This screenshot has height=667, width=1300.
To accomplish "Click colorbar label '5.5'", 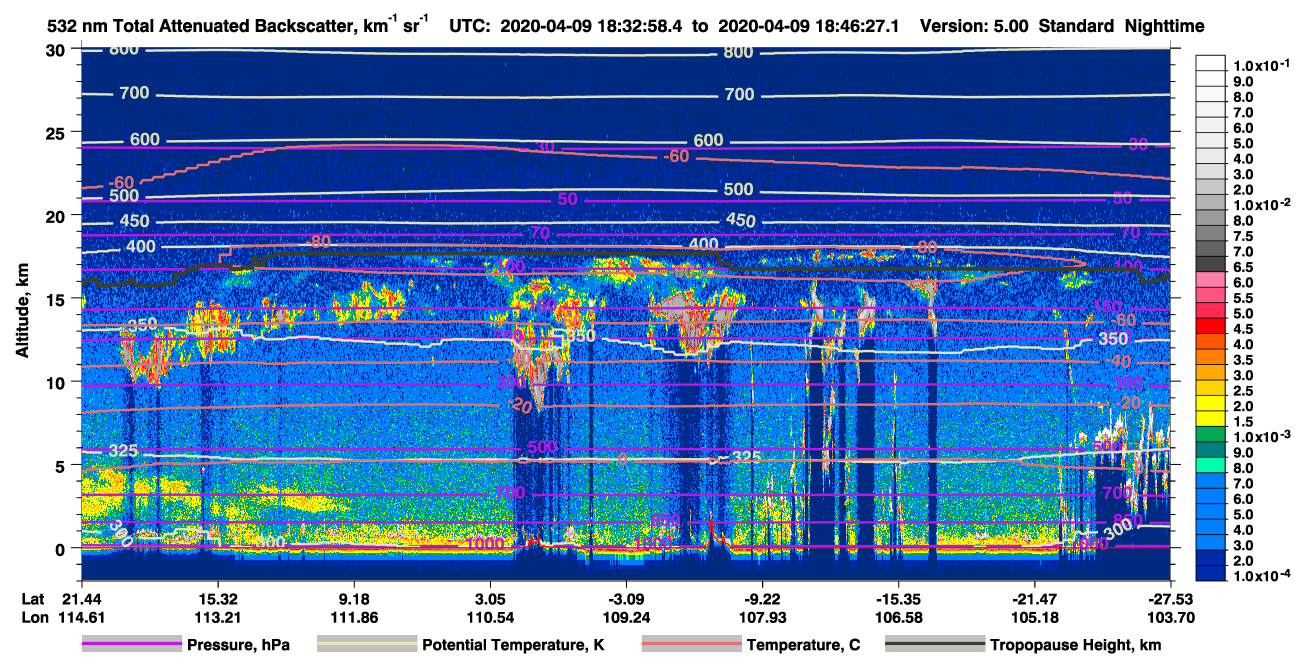I will click(1245, 298).
